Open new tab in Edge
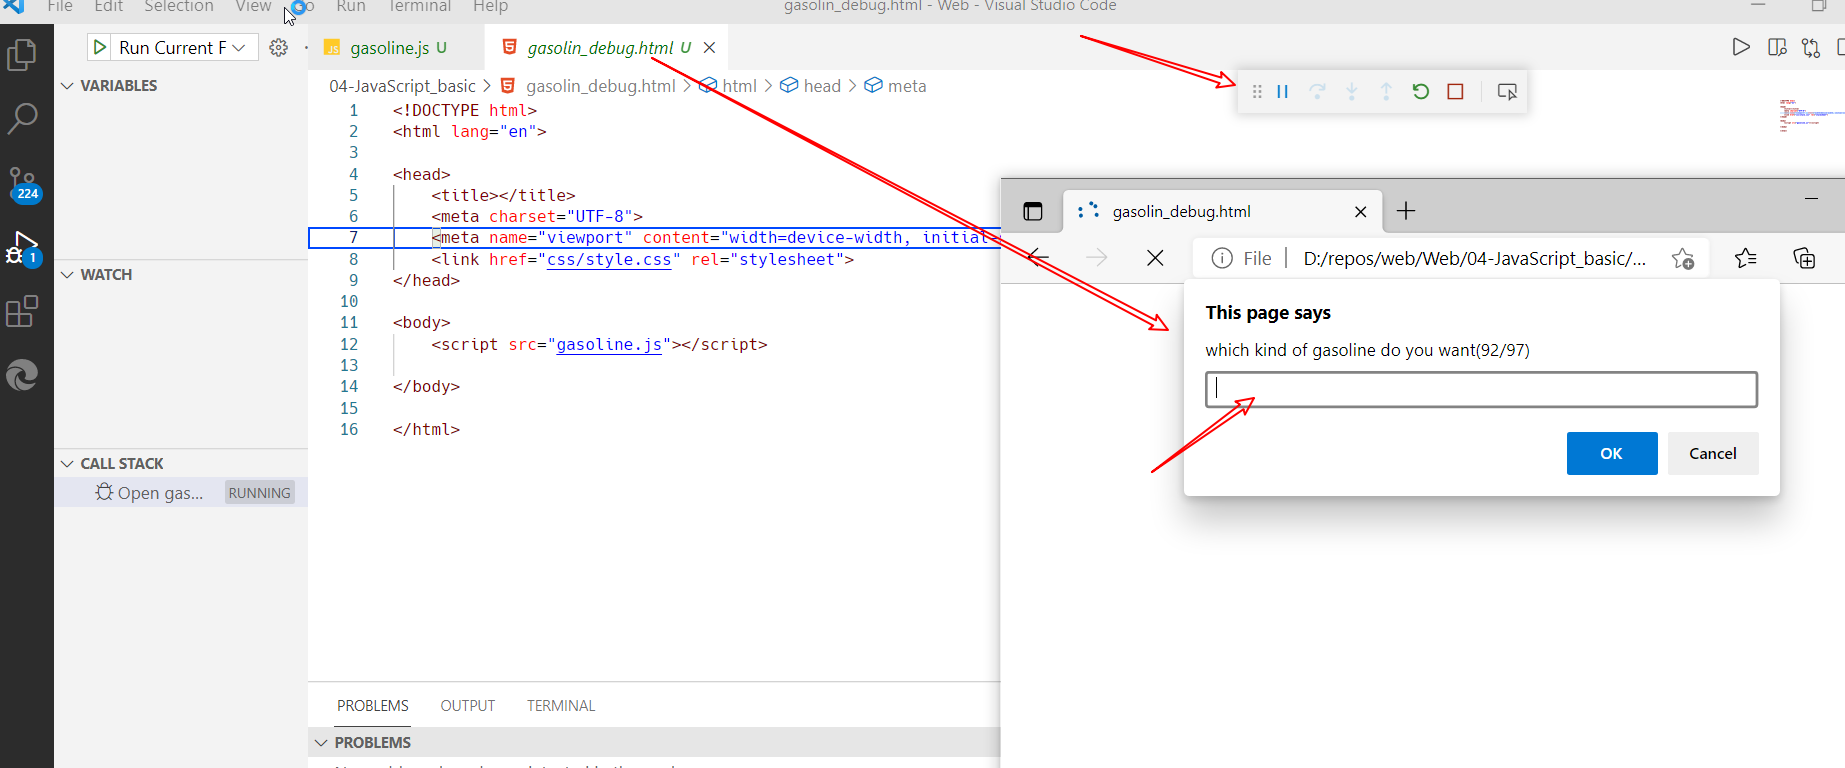This screenshot has height=768, width=1845. coord(1406,211)
